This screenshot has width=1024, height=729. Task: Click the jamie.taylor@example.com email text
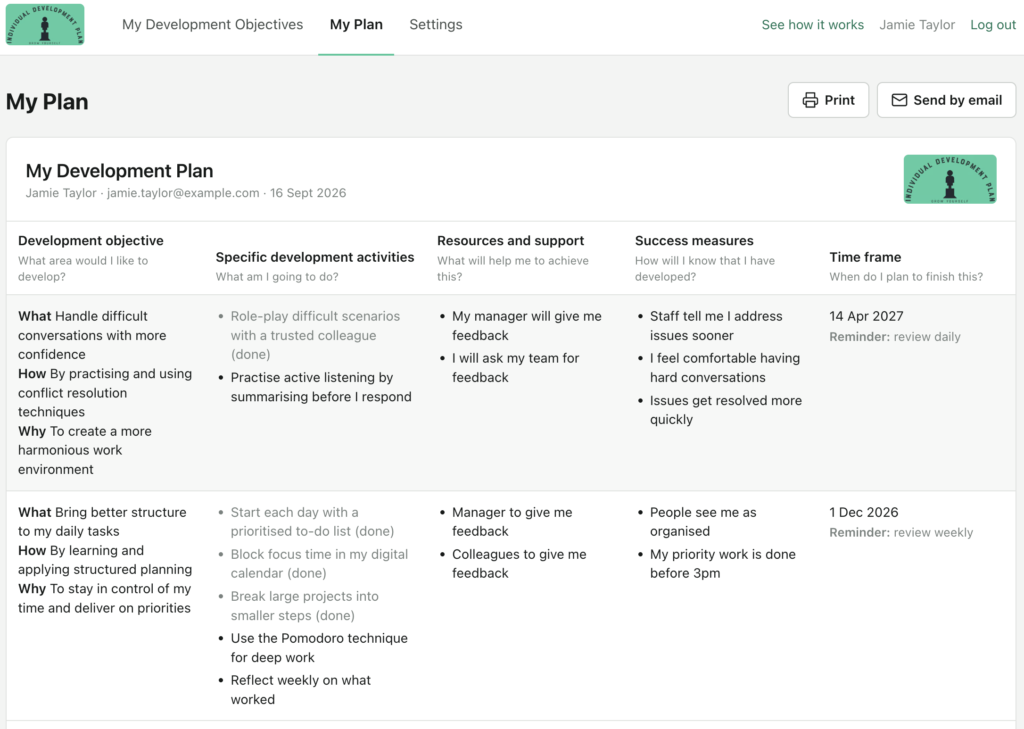(x=183, y=193)
